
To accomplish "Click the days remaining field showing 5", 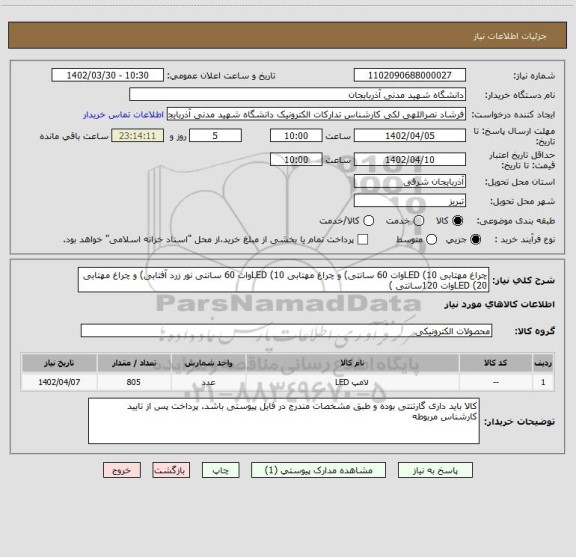I will [215, 136].
